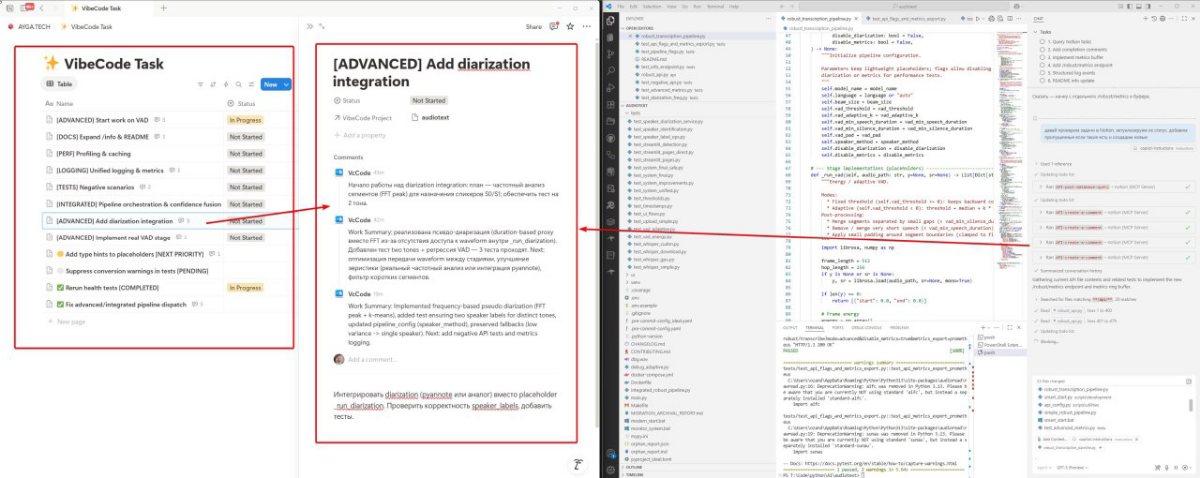
Task: Open the filter icon in Notion database toolbar
Action: 200,85
